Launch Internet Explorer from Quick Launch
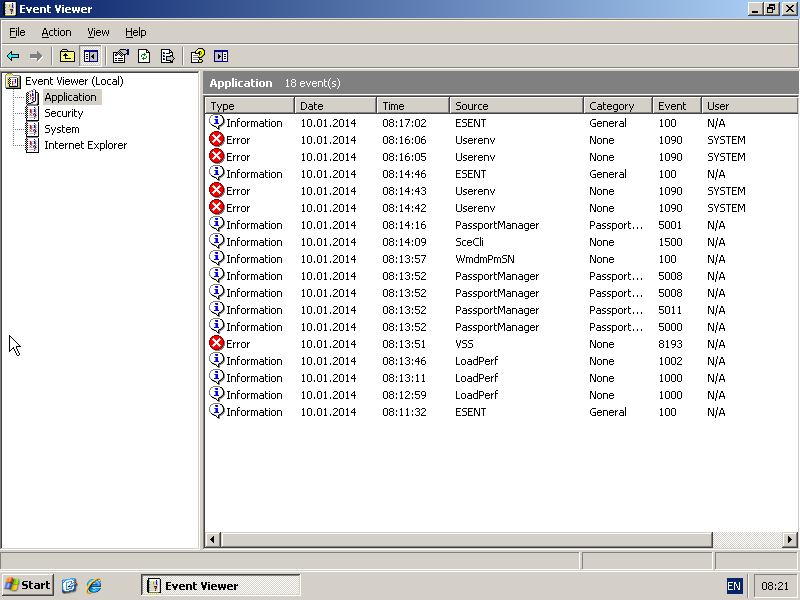Viewport: 800px width, 600px height. pyautogui.click(x=94, y=585)
